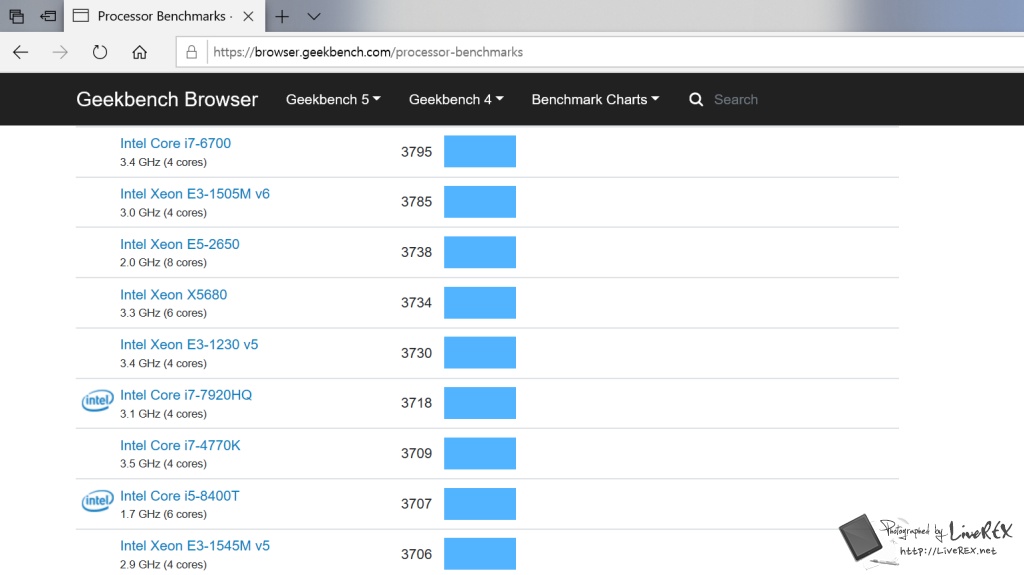Select the Processor Benchmarks tab
The height and width of the screenshot is (575, 1024).
pos(165,16)
